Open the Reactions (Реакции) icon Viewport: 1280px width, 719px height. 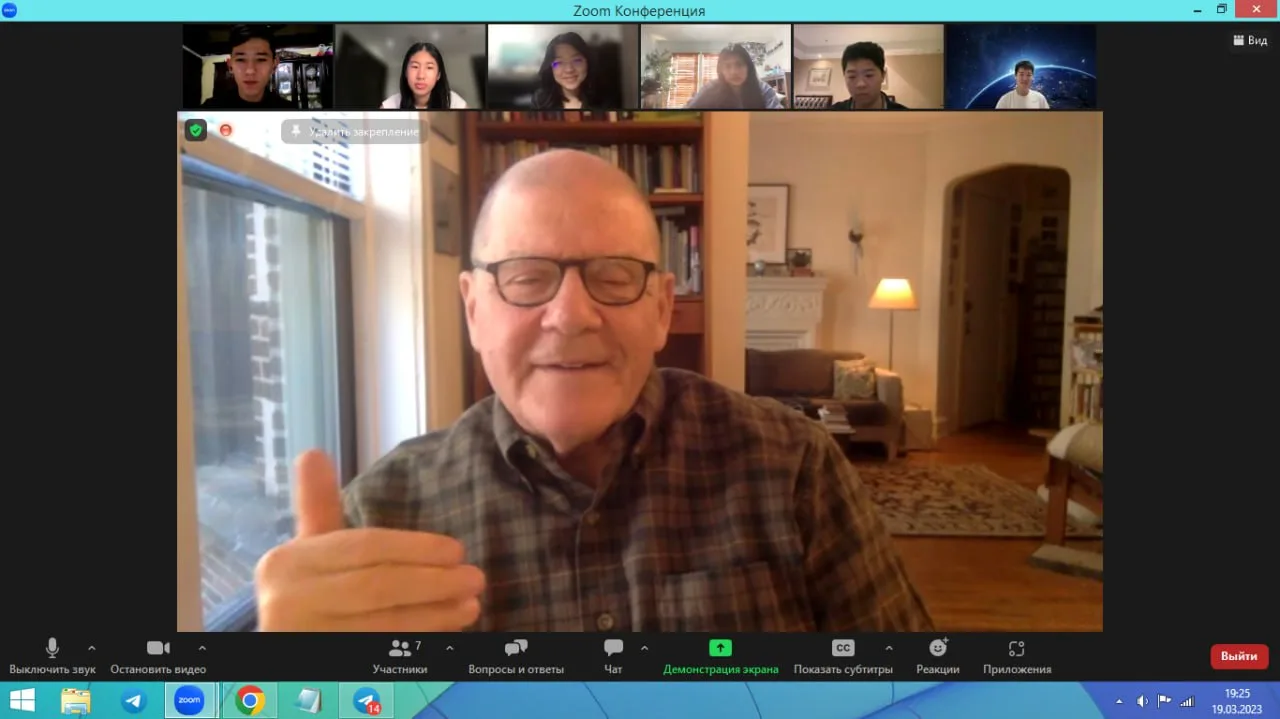click(x=937, y=648)
